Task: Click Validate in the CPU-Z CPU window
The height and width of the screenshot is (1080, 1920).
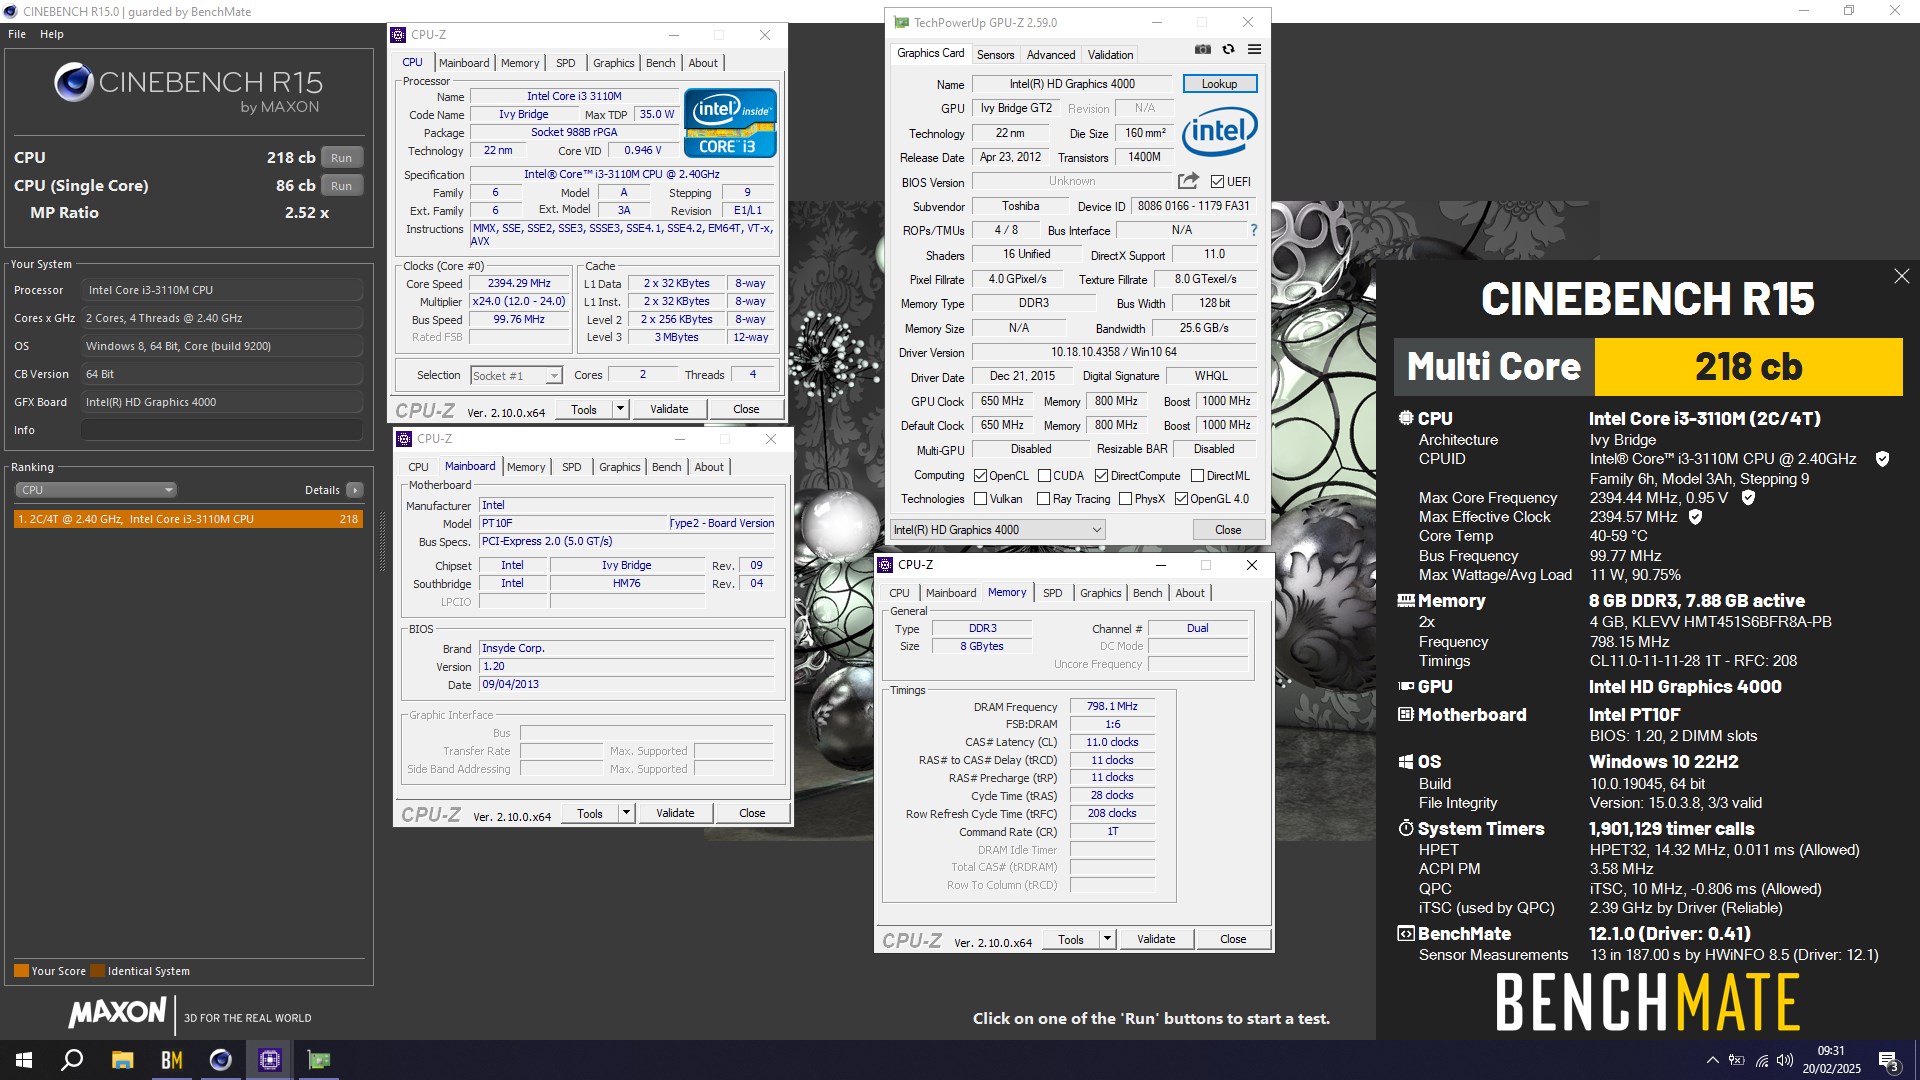Action: click(x=669, y=409)
